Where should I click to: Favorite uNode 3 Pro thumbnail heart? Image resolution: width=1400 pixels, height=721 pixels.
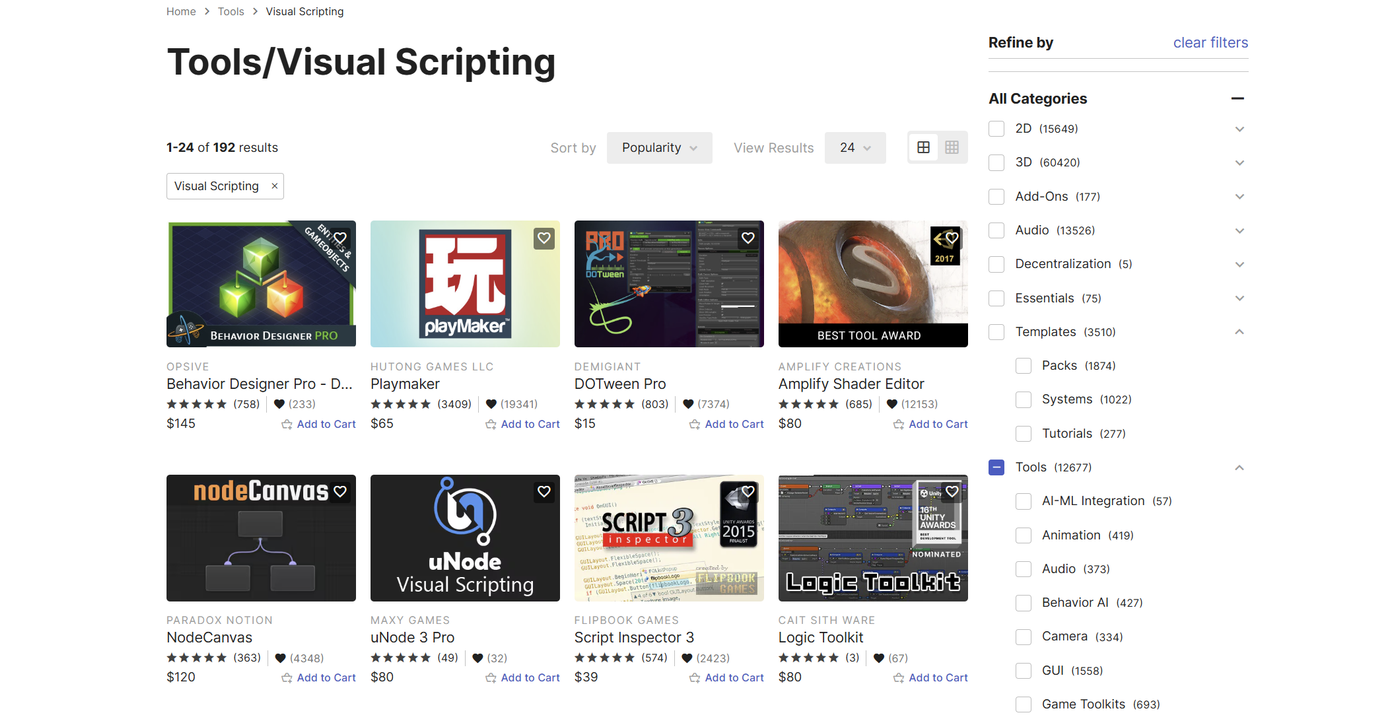[544, 492]
